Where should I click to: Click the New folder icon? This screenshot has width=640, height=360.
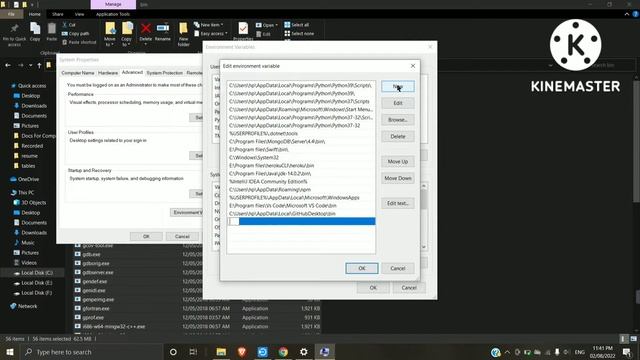pyautogui.click(x=183, y=29)
